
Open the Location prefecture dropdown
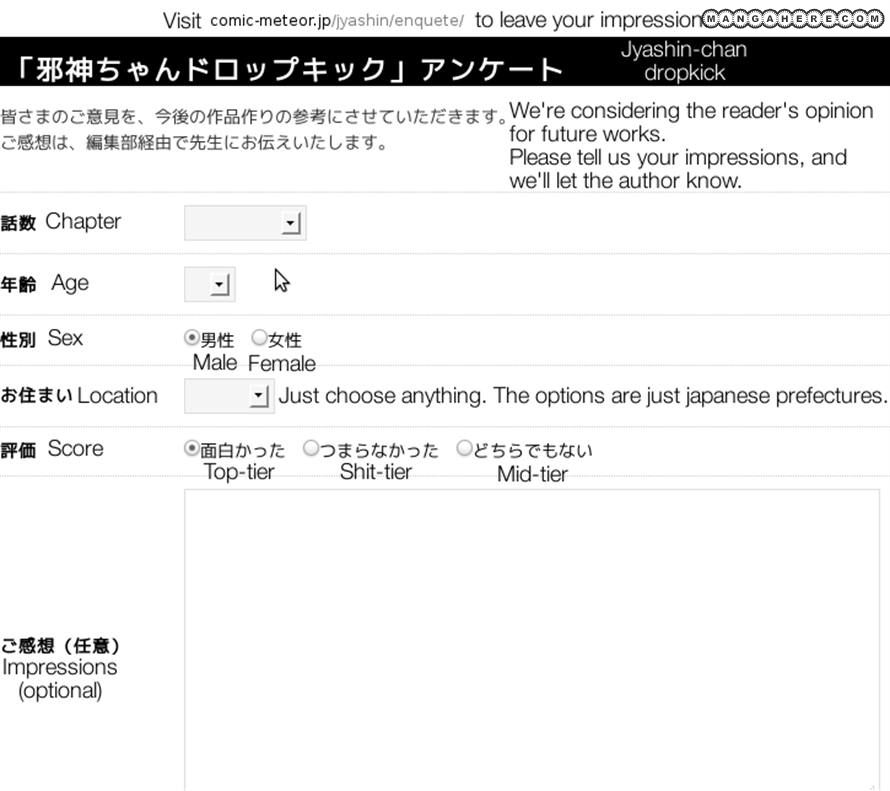click(x=229, y=397)
